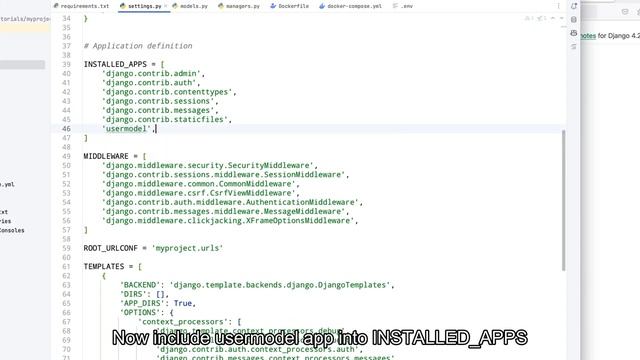The image size is (640, 360).
Task: Click CommonMiddleware entry on line 52
Action: [198, 184]
